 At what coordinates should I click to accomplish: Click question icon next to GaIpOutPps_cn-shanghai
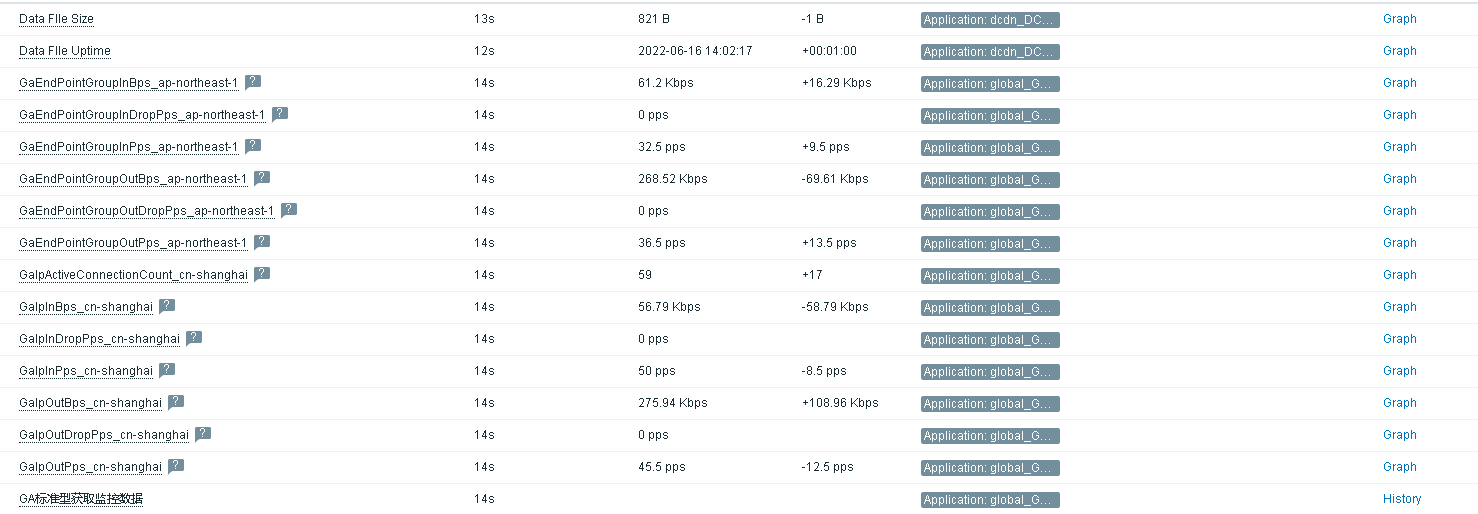(x=176, y=466)
